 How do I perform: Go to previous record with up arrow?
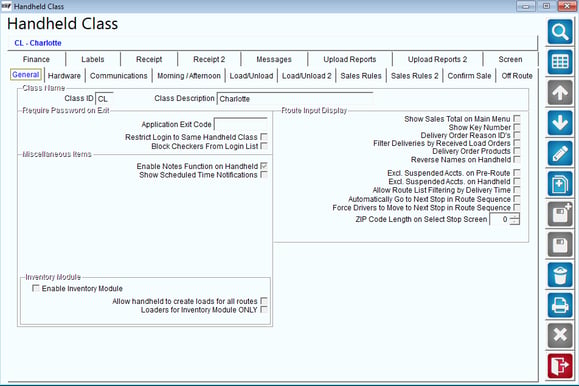coord(560,93)
